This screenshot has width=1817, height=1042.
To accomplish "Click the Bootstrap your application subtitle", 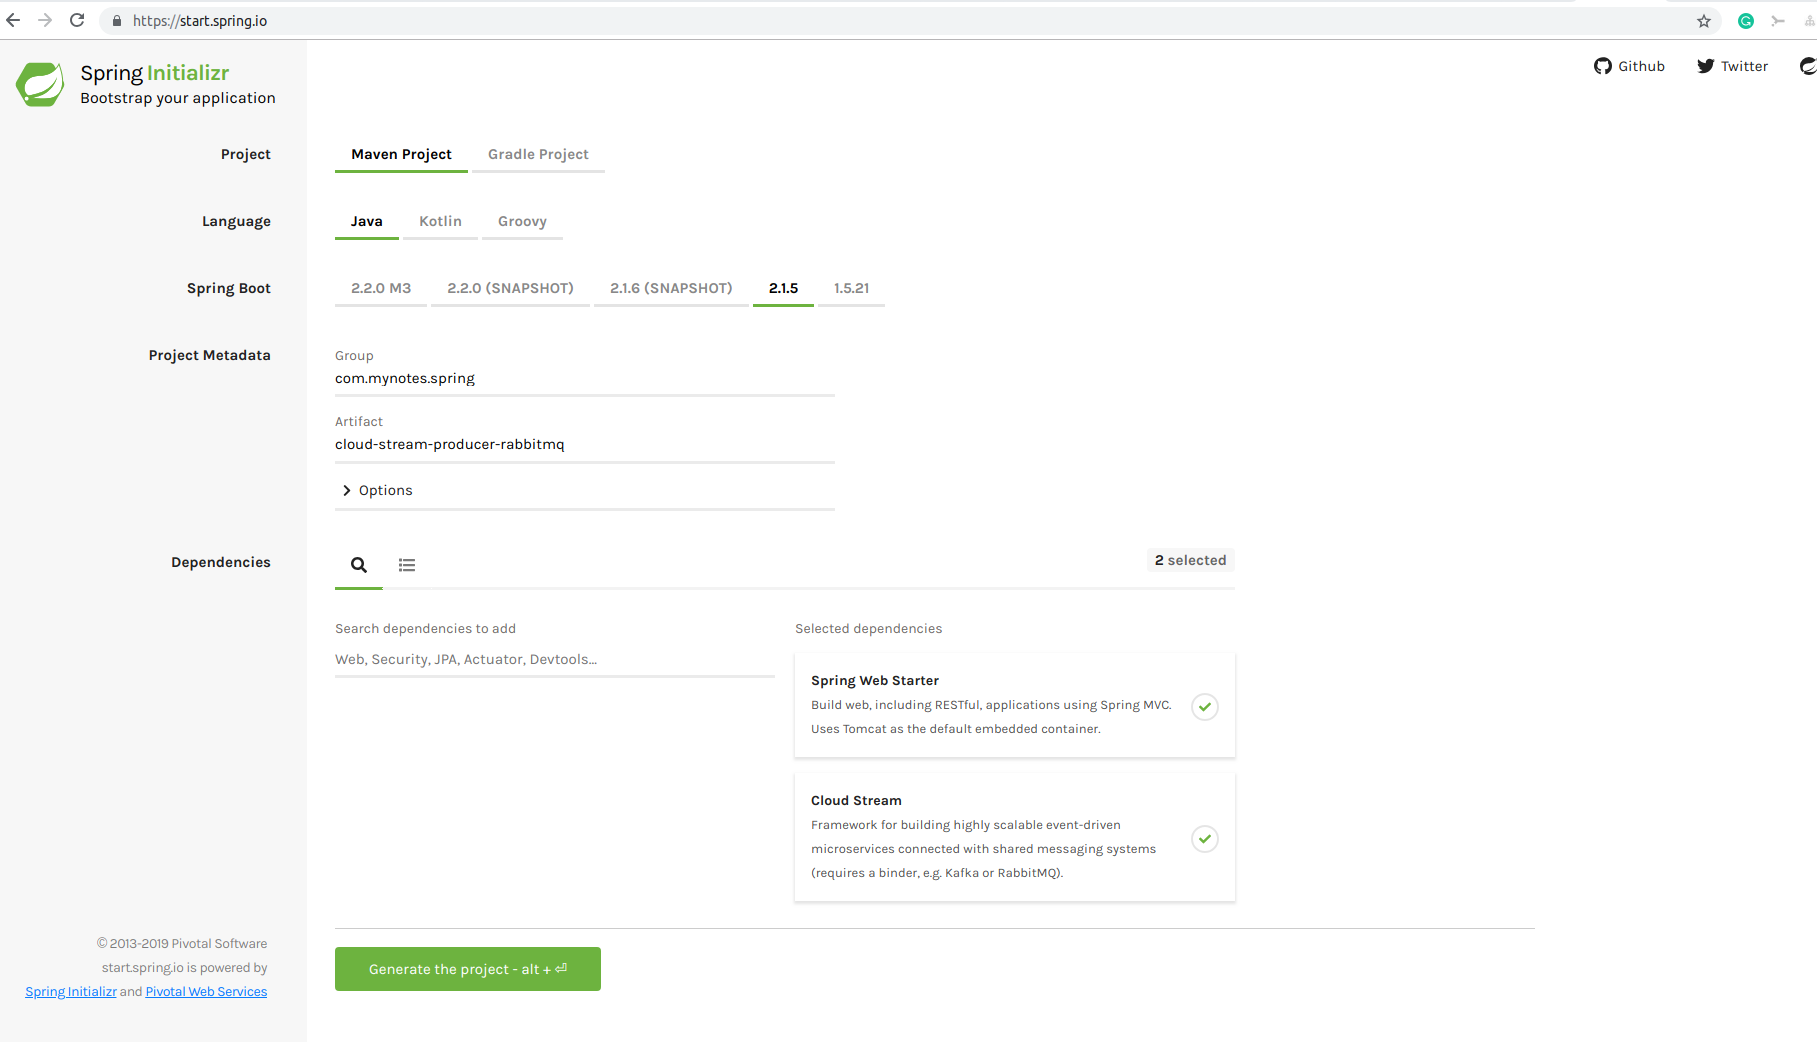I will point(178,98).
